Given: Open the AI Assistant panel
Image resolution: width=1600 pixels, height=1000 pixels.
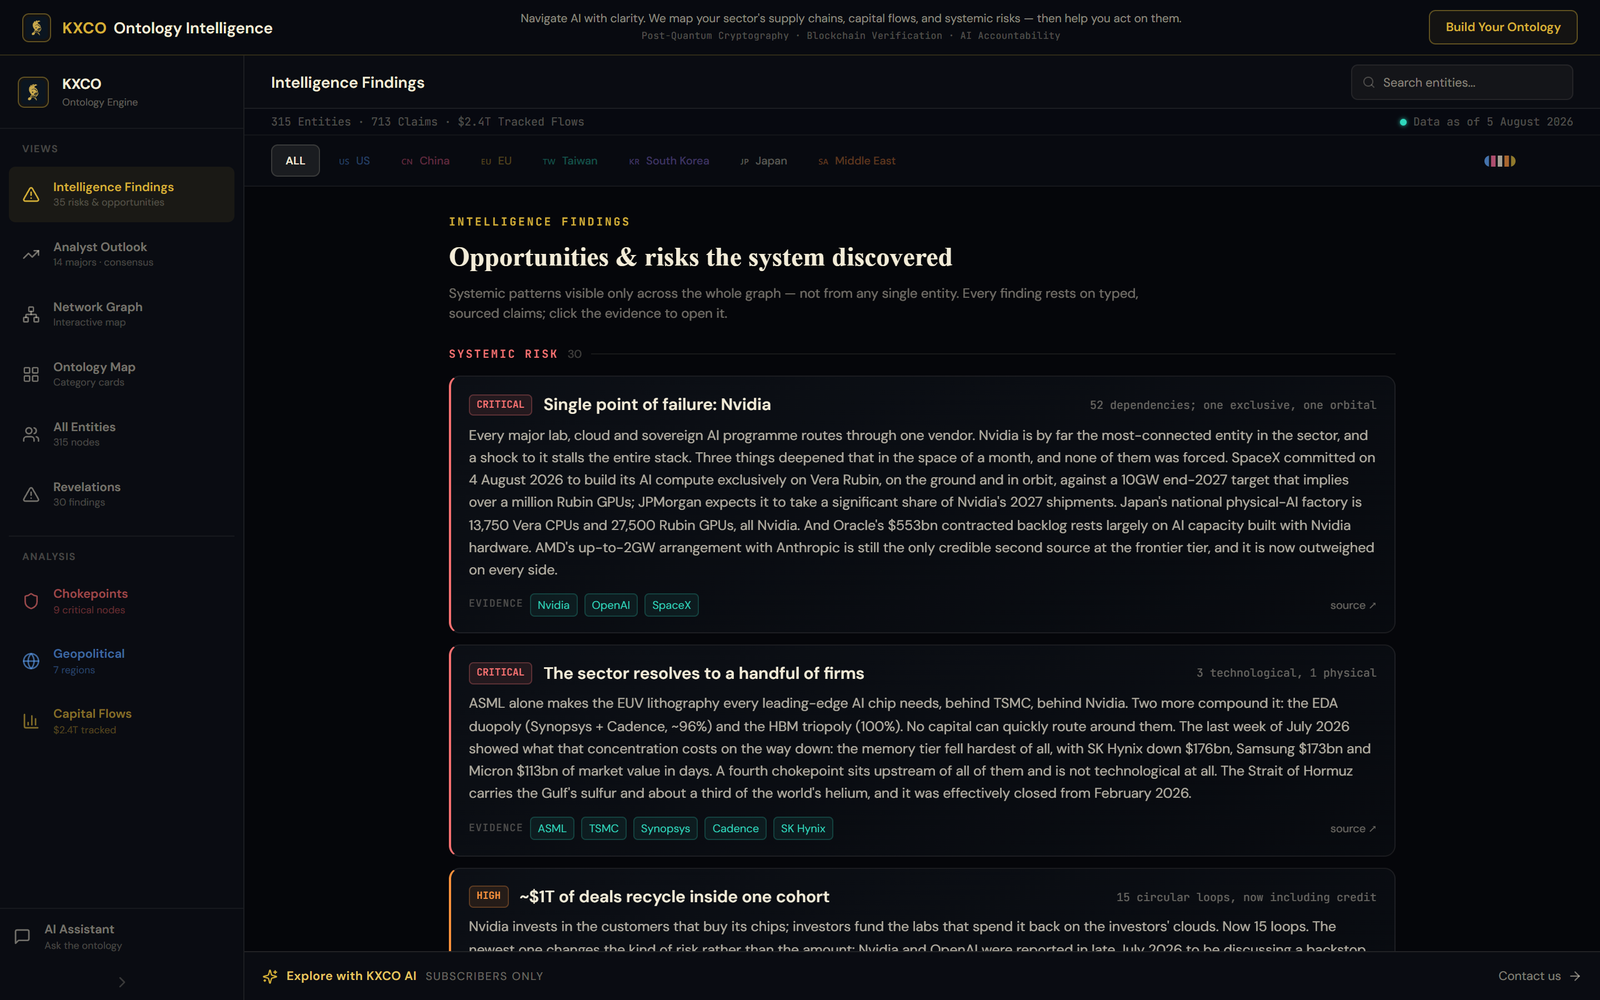Looking at the screenshot, I should coord(122,937).
